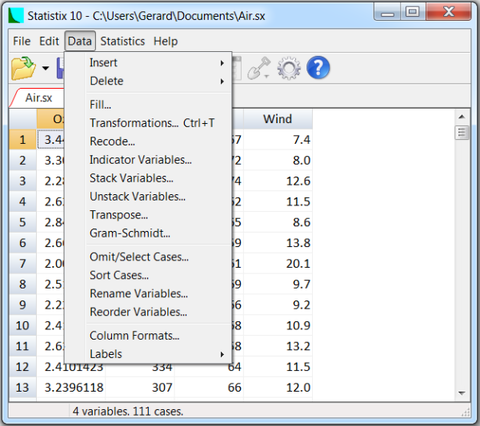The height and width of the screenshot is (426, 480).
Task: Select row header number 7
Action: click(23, 264)
